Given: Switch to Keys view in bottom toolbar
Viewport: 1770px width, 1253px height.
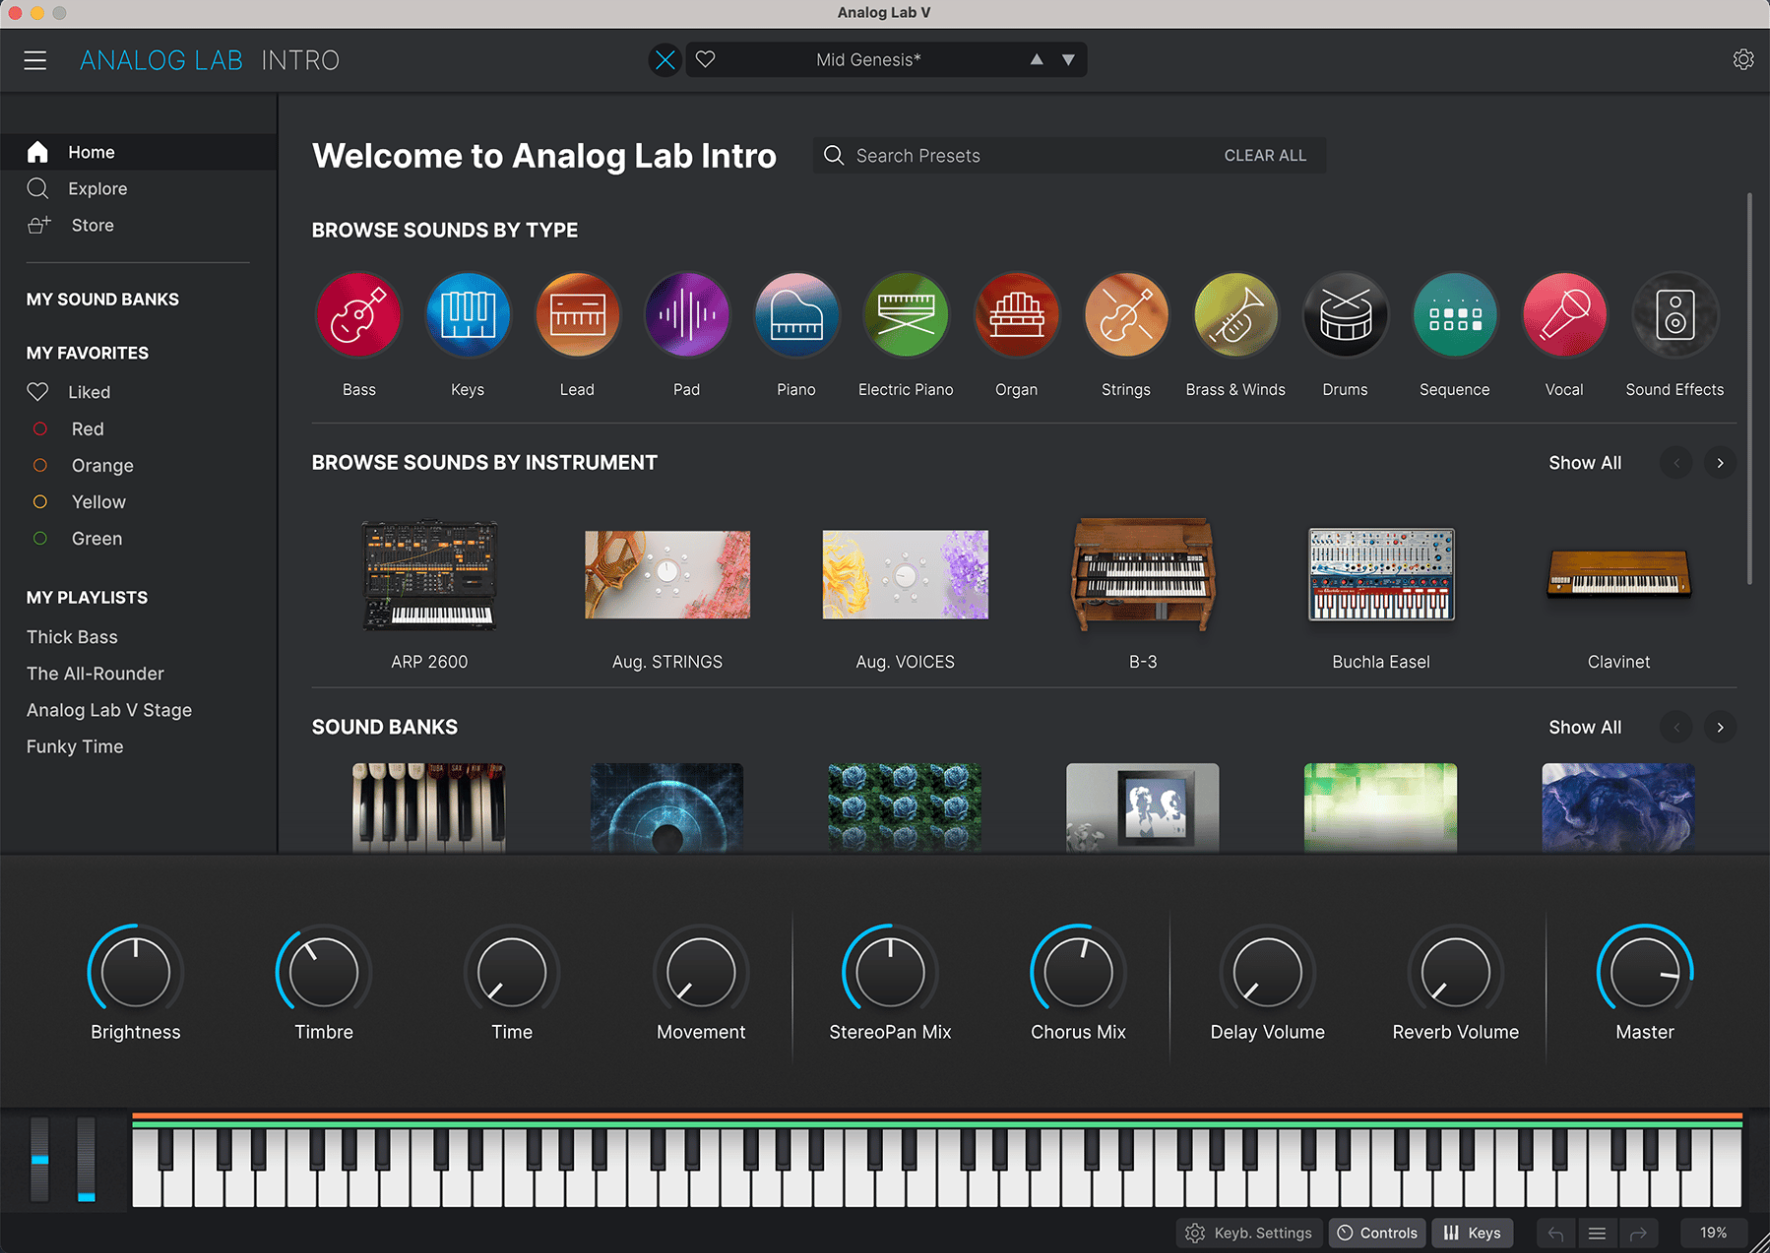Looking at the screenshot, I should click(1471, 1233).
